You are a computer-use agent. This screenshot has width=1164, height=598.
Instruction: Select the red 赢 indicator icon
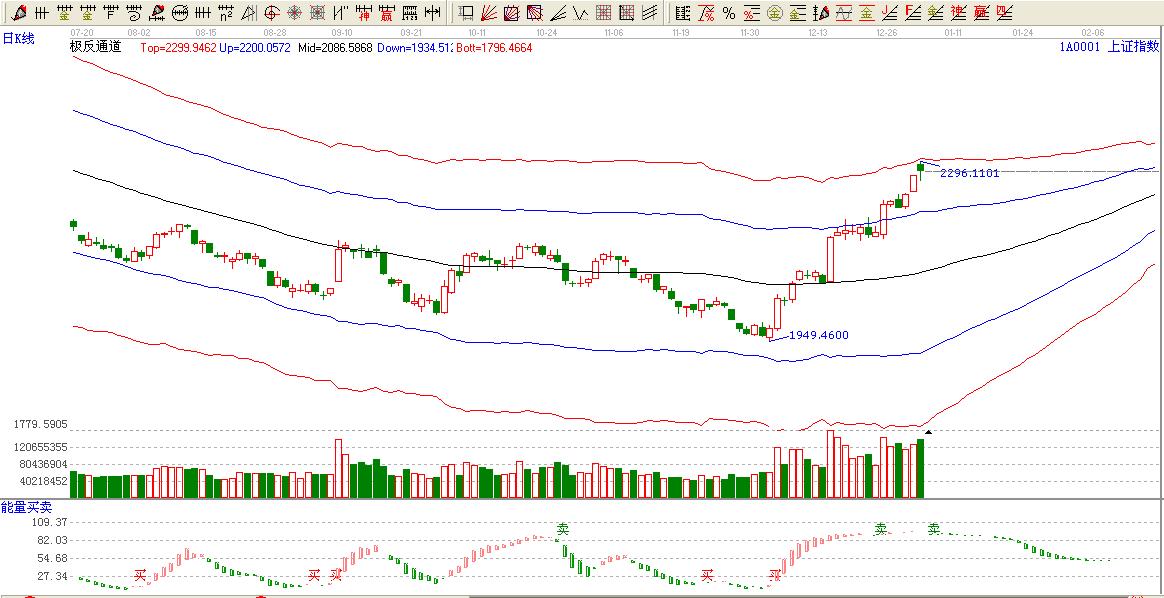tap(386, 13)
